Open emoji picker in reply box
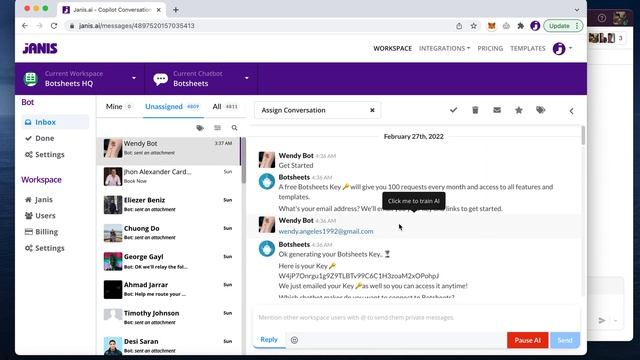The width and height of the screenshot is (640, 360). 294,340
